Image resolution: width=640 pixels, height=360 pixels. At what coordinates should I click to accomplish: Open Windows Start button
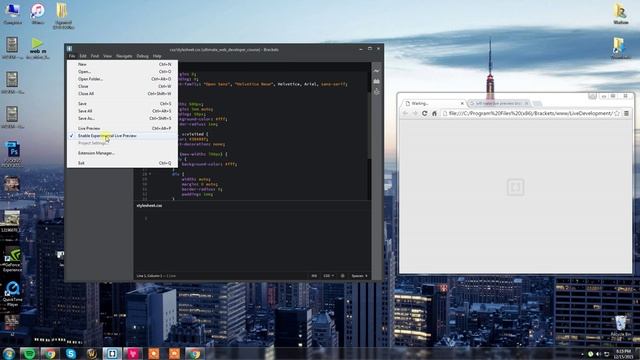(9, 353)
